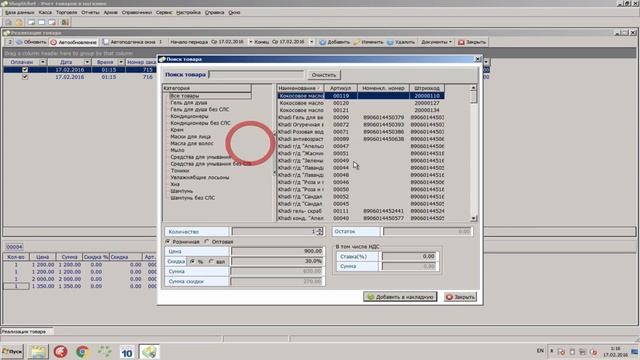Toggle Оплачен checkbox for order 716
Viewport: 640px width, 360px height.
[x=25, y=77]
